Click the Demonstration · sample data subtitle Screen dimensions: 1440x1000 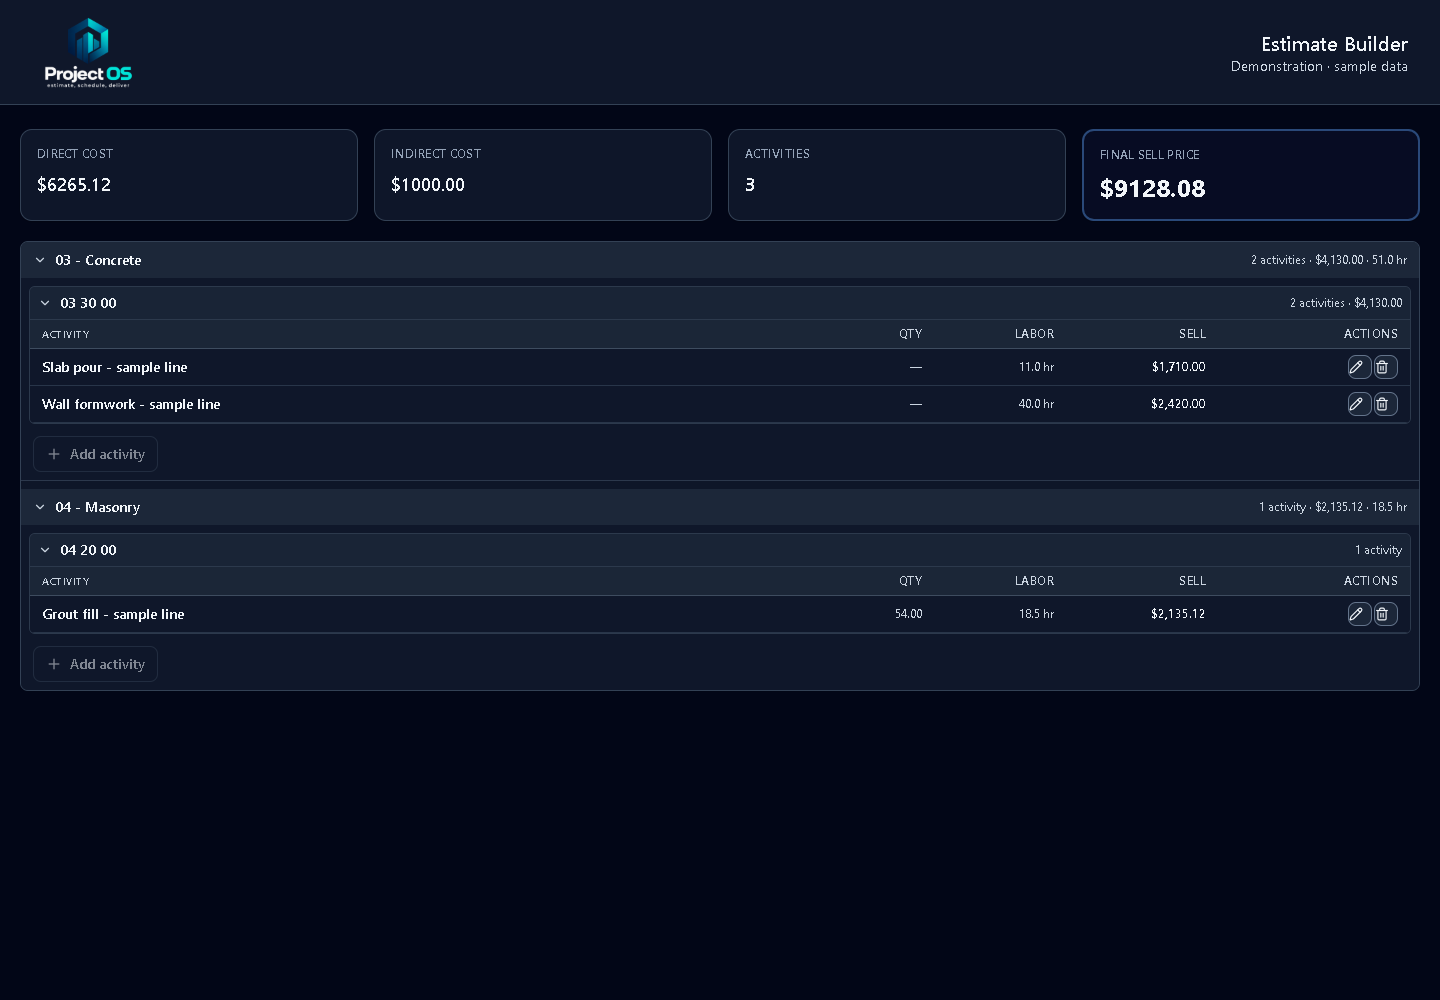pos(1319,67)
